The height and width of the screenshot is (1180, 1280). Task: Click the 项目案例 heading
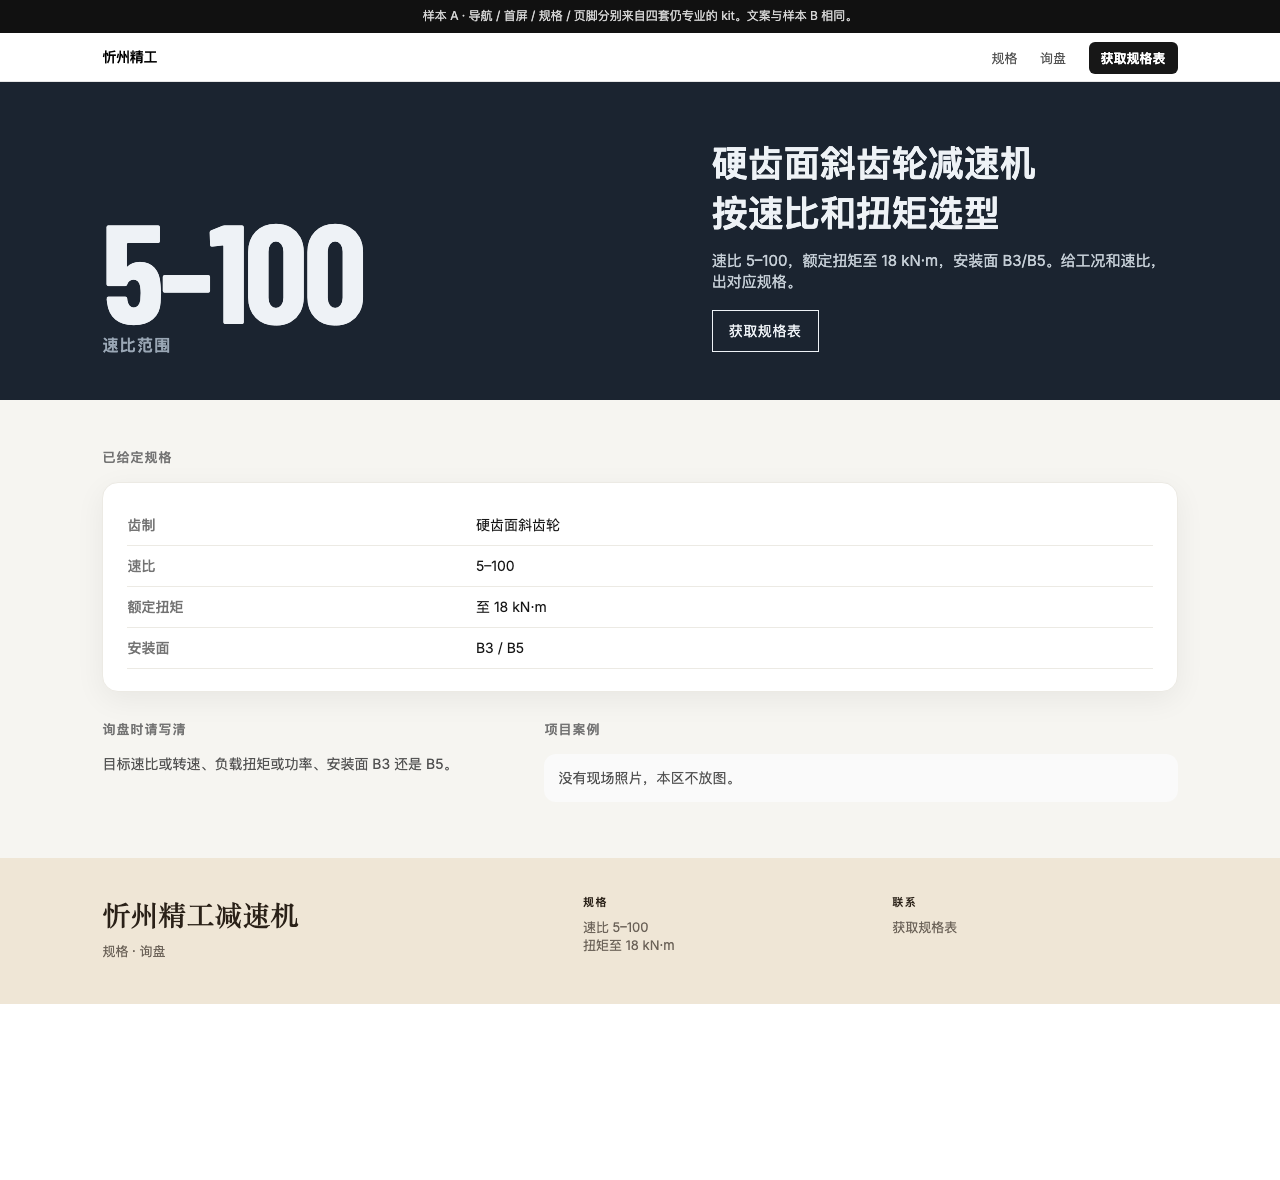click(572, 729)
